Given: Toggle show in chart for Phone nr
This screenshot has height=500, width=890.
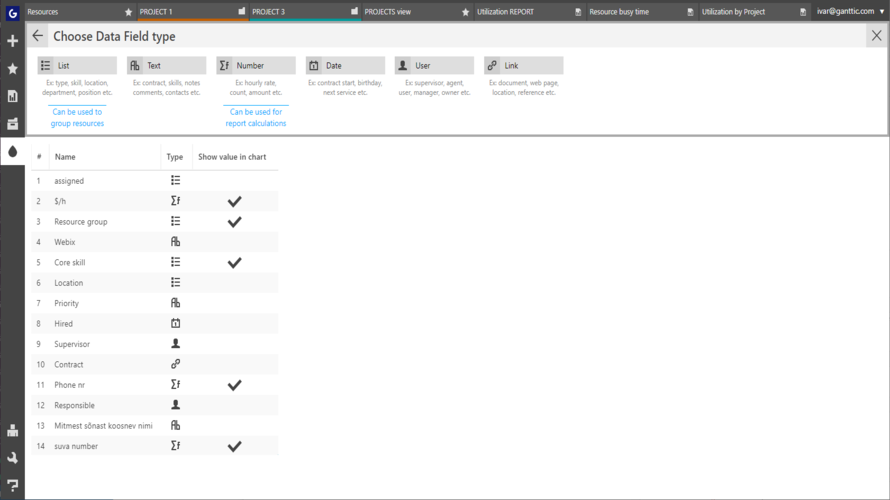Looking at the screenshot, I should coord(234,385).
